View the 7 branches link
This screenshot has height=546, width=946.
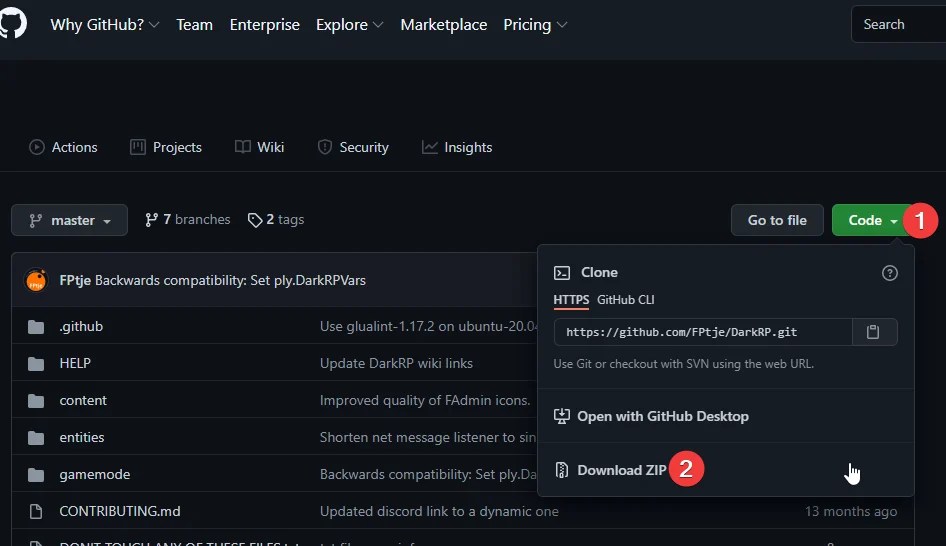tap(188, 220)
